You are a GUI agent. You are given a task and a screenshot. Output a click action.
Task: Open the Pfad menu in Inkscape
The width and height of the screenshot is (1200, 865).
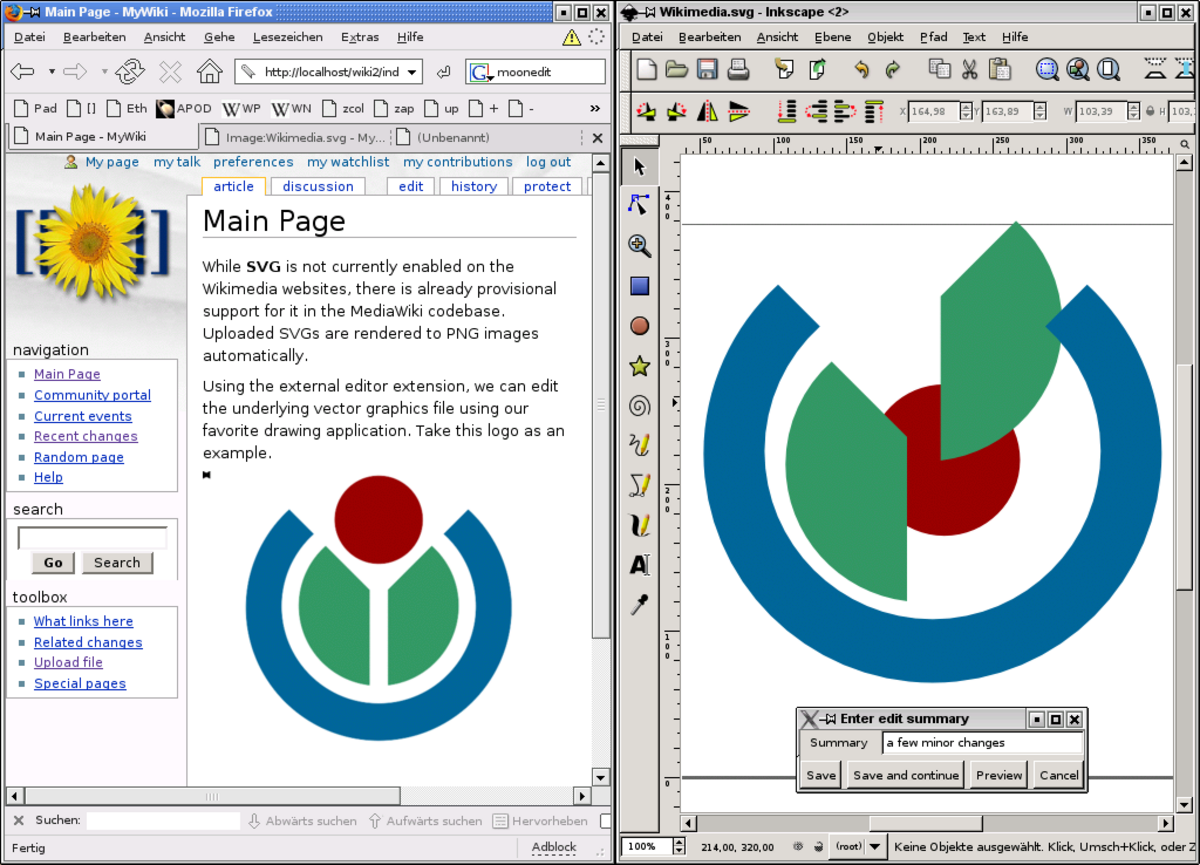(x=933, y=37)
